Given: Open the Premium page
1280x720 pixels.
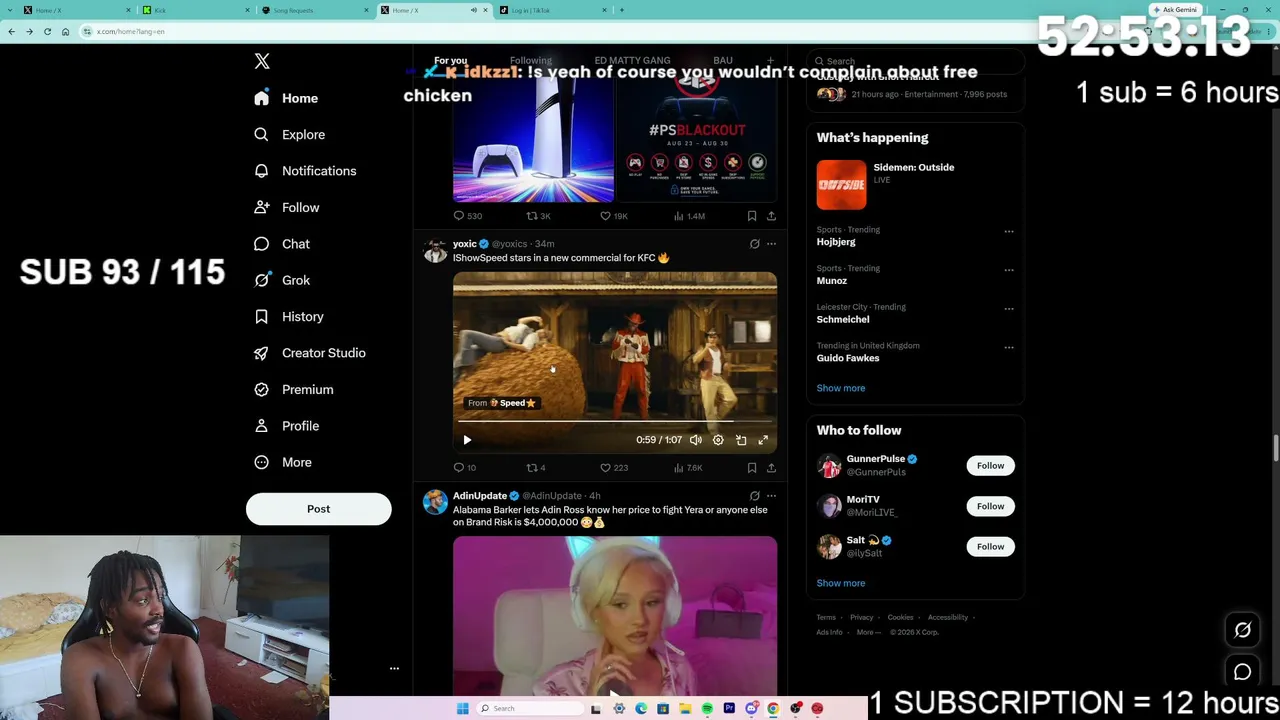Looking at the screenshot, I should click(x=293, y=389).
